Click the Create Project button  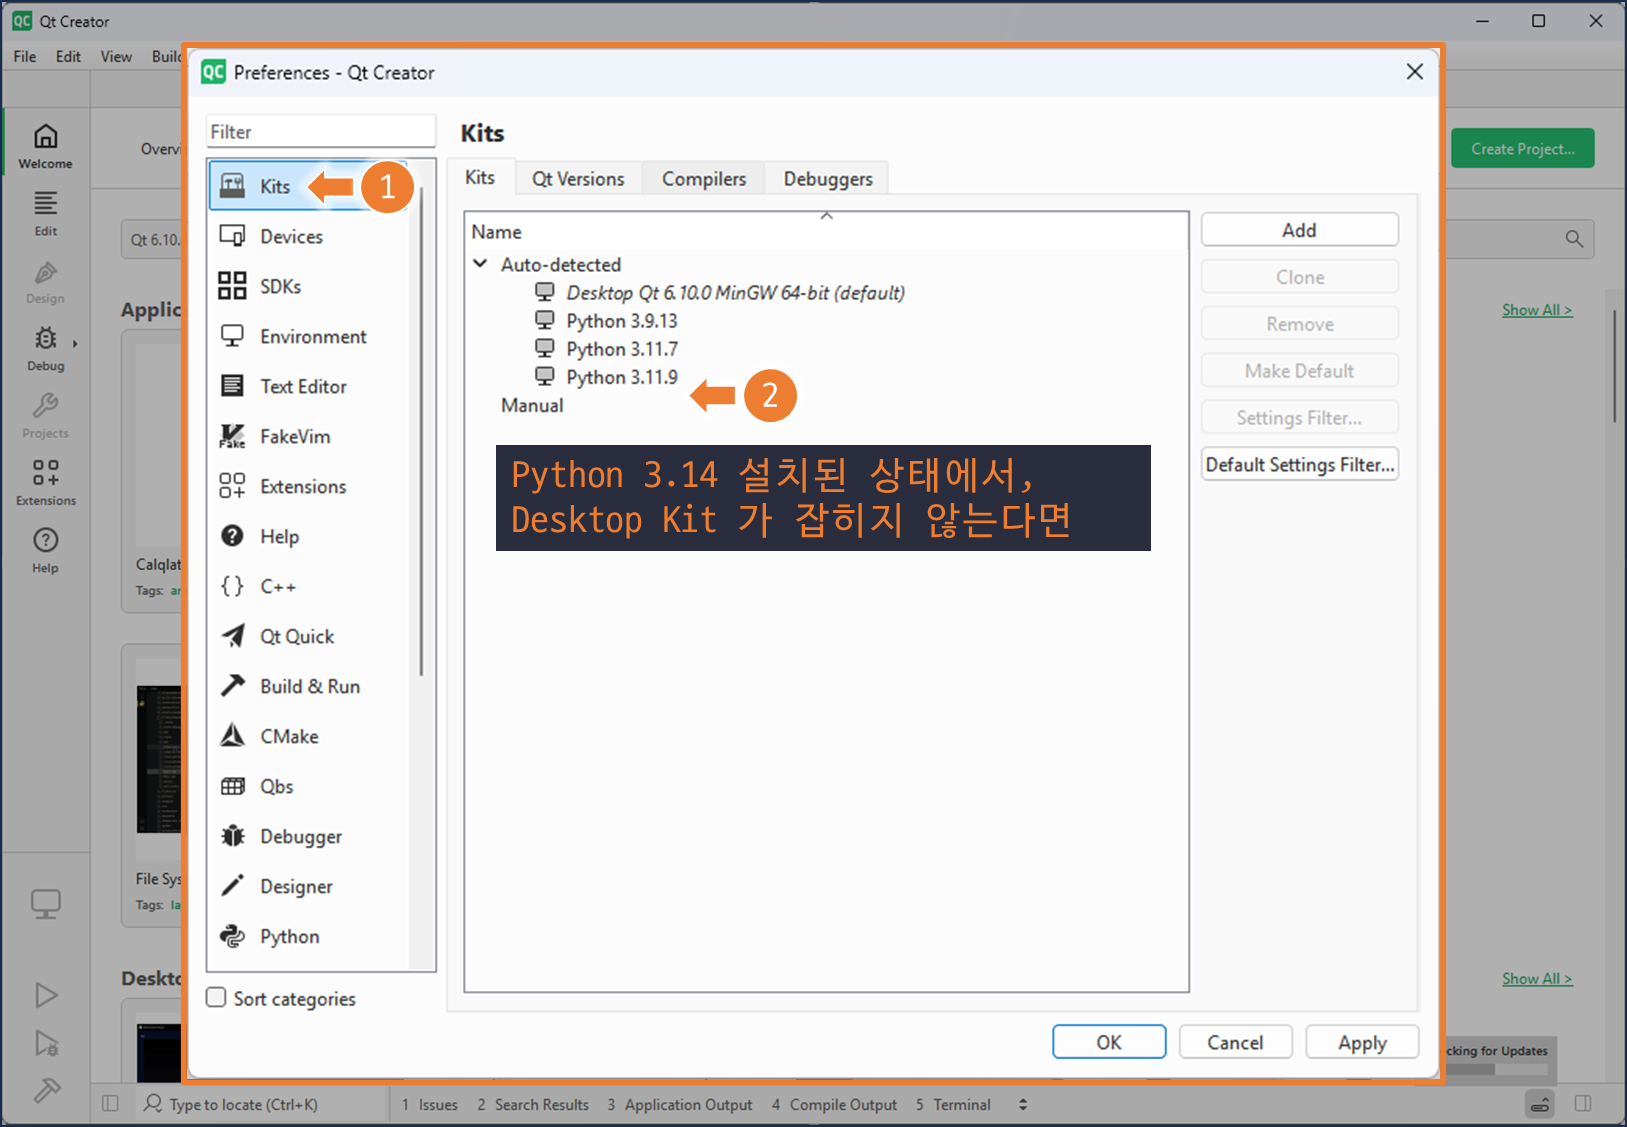1522,148
